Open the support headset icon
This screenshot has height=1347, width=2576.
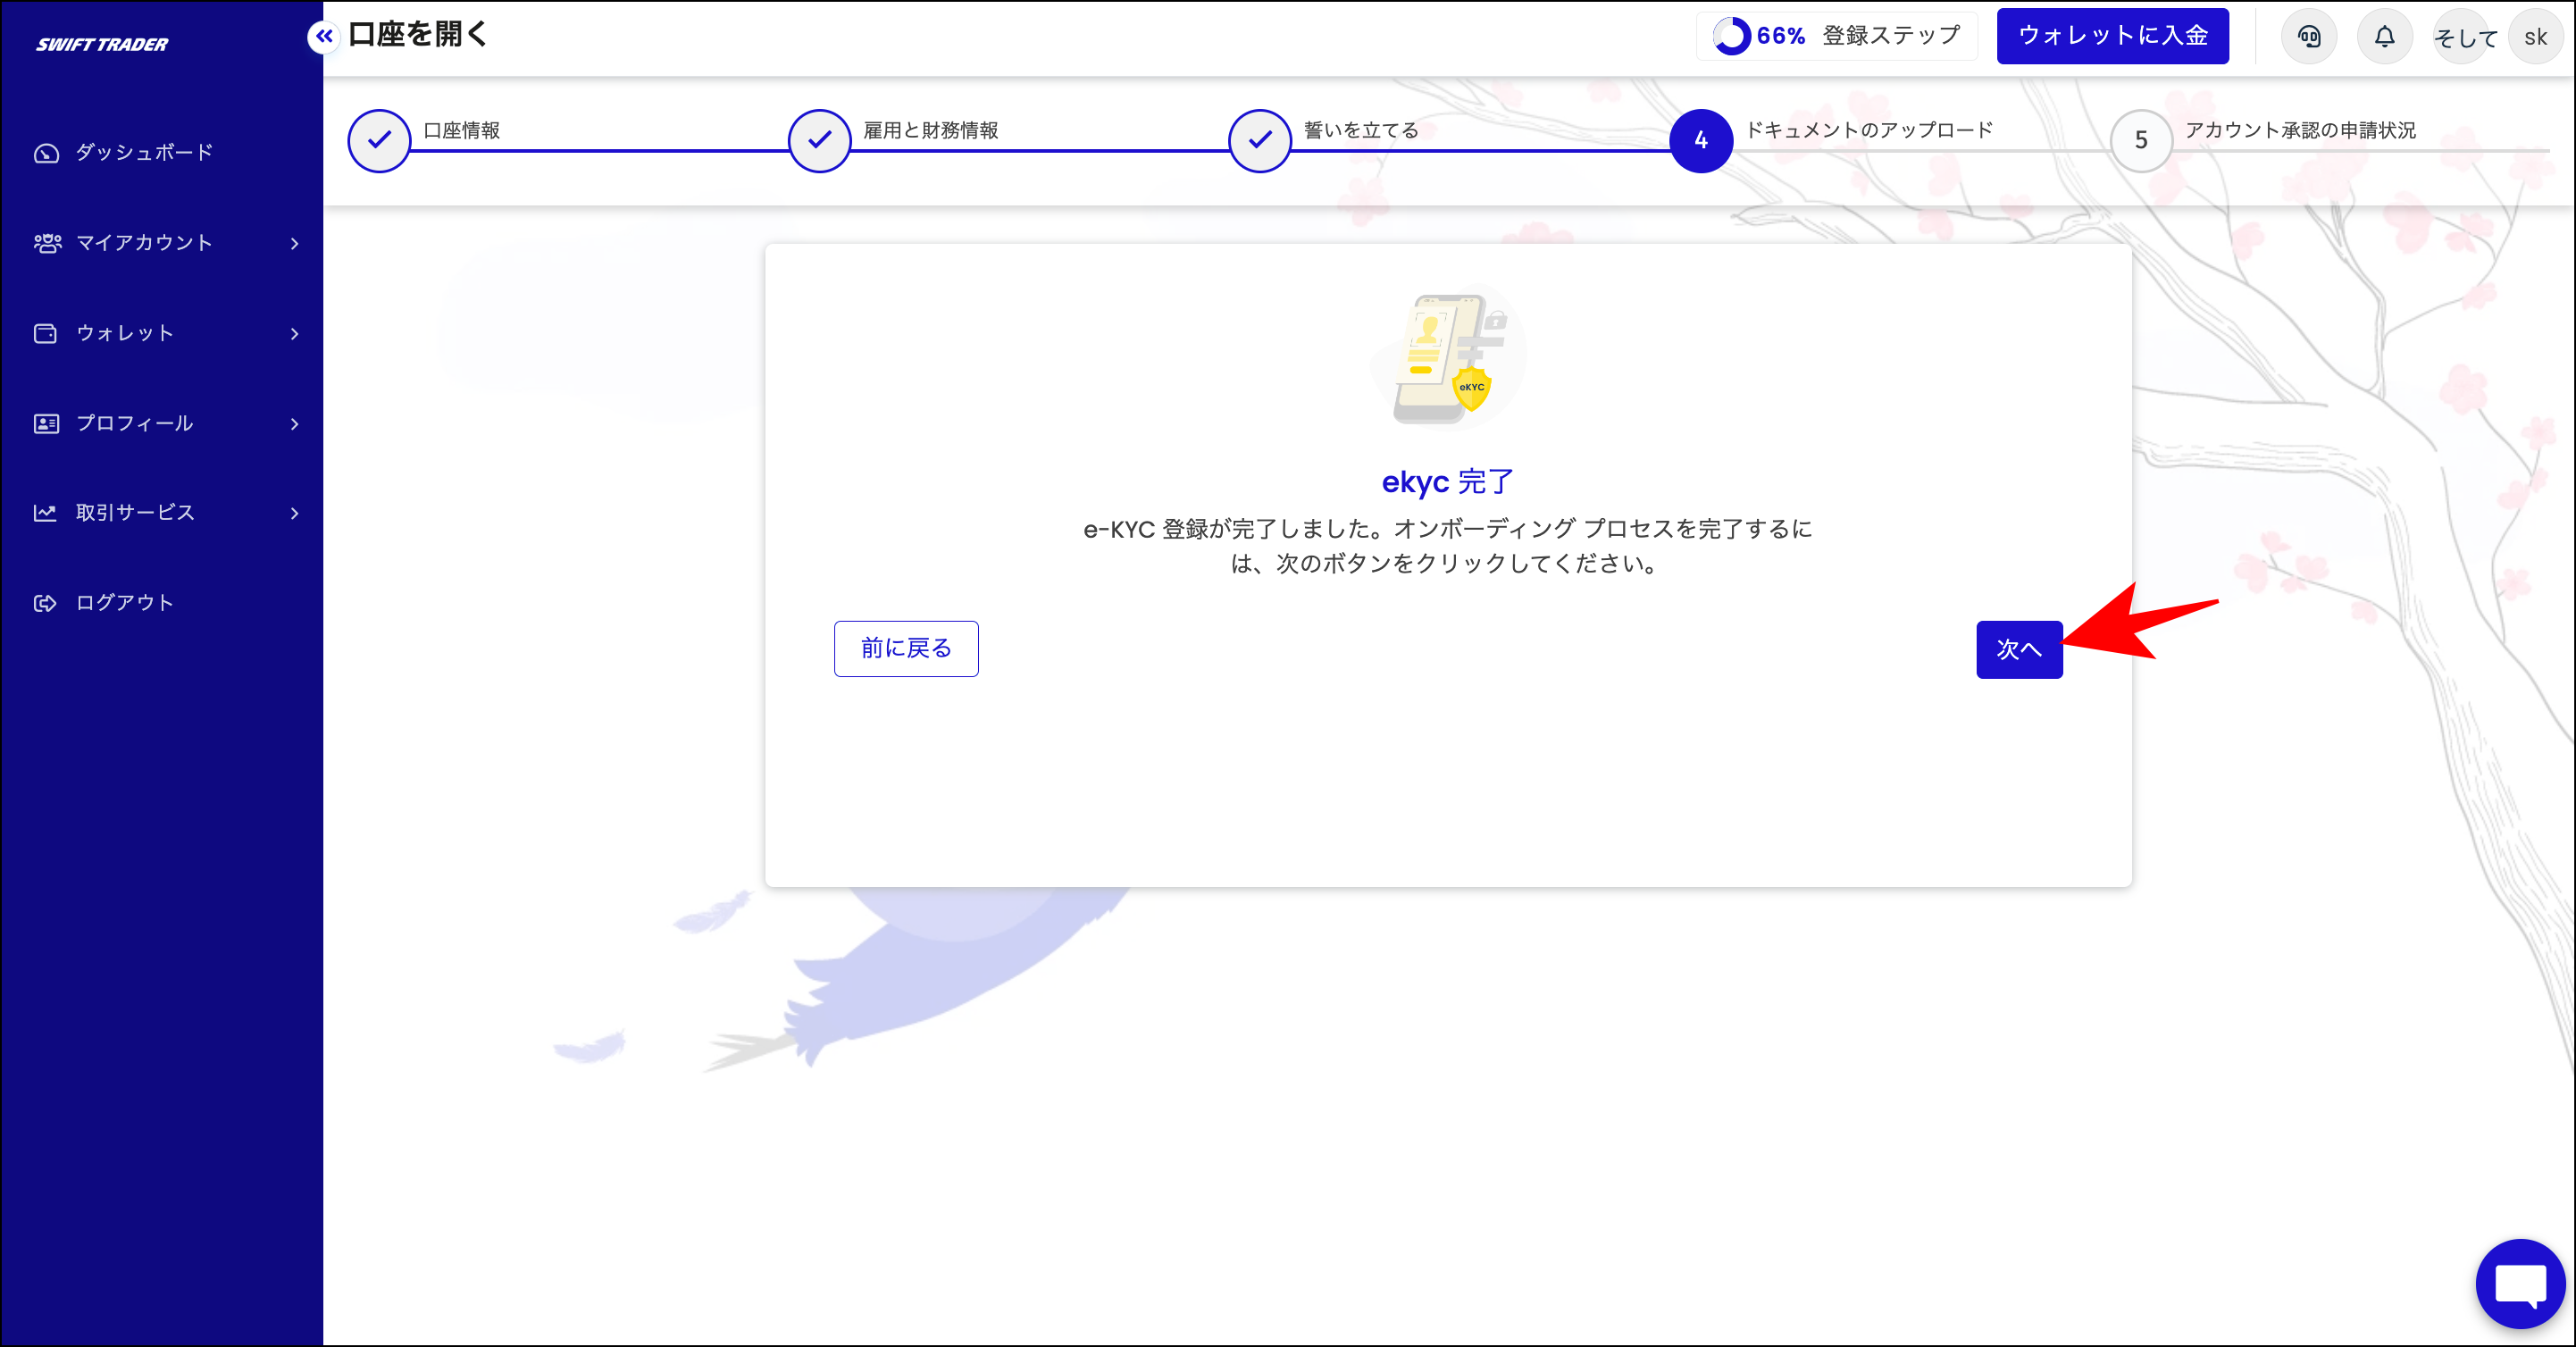(2308, 37)
